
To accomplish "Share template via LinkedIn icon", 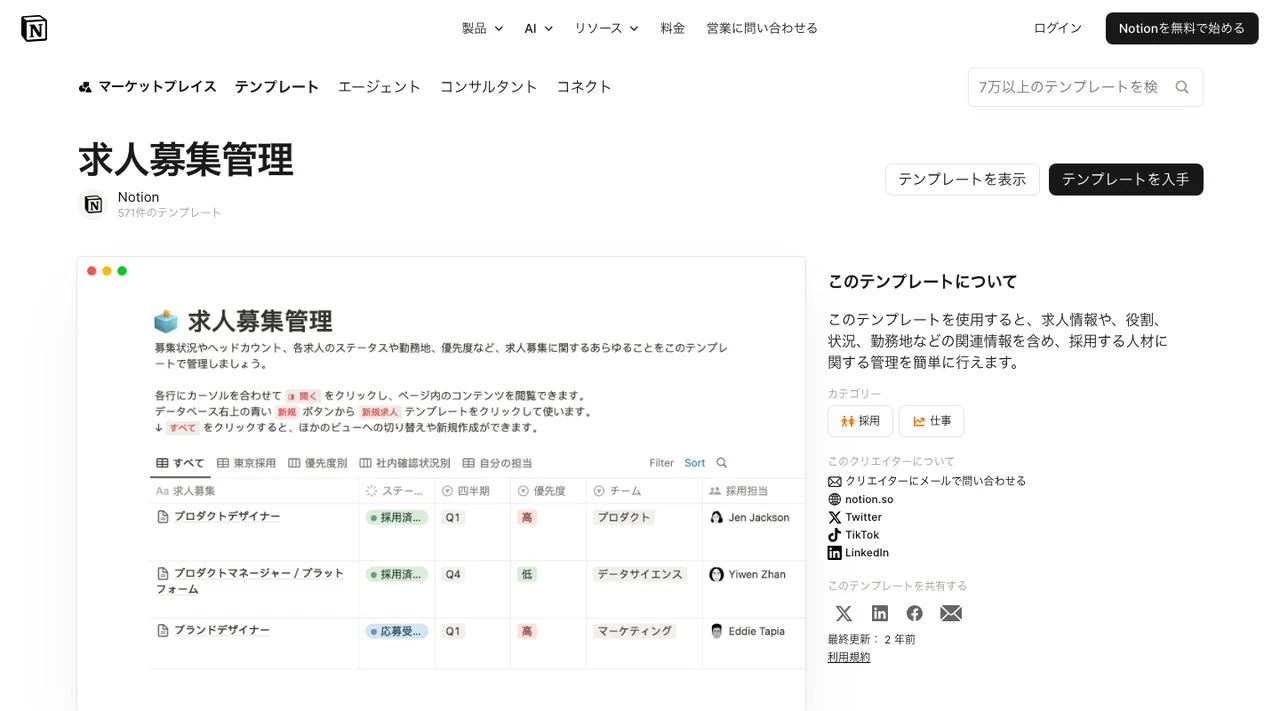I will point(880,613).
